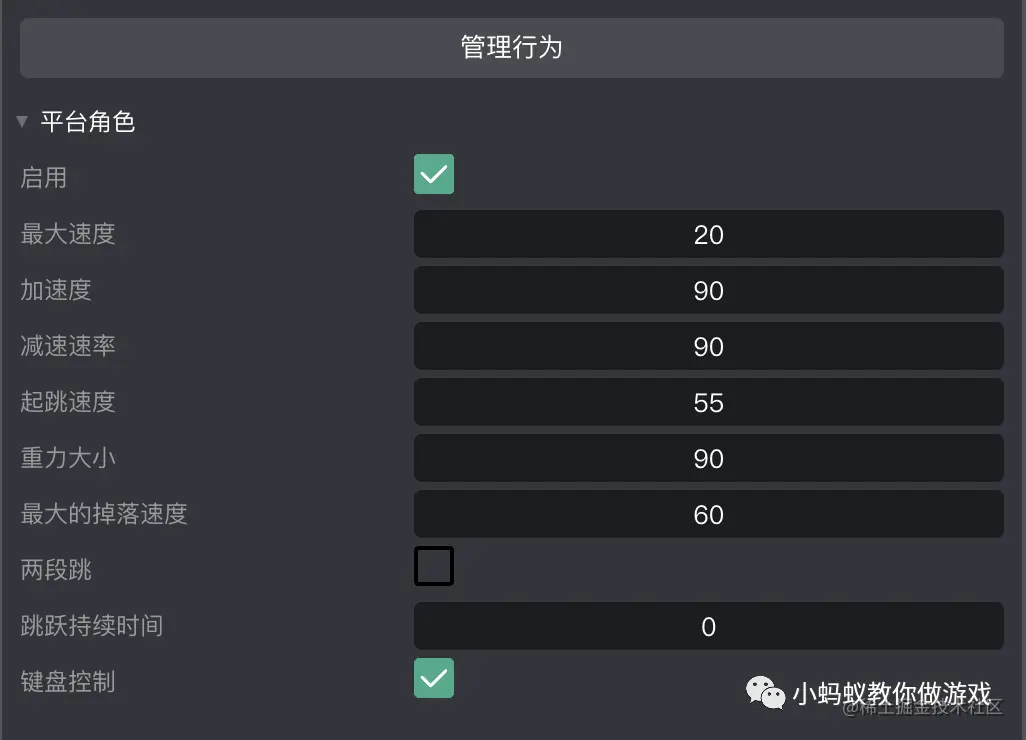
Task: Click the 跳跃持续时间 input showing 0
Action: (708, 626)
